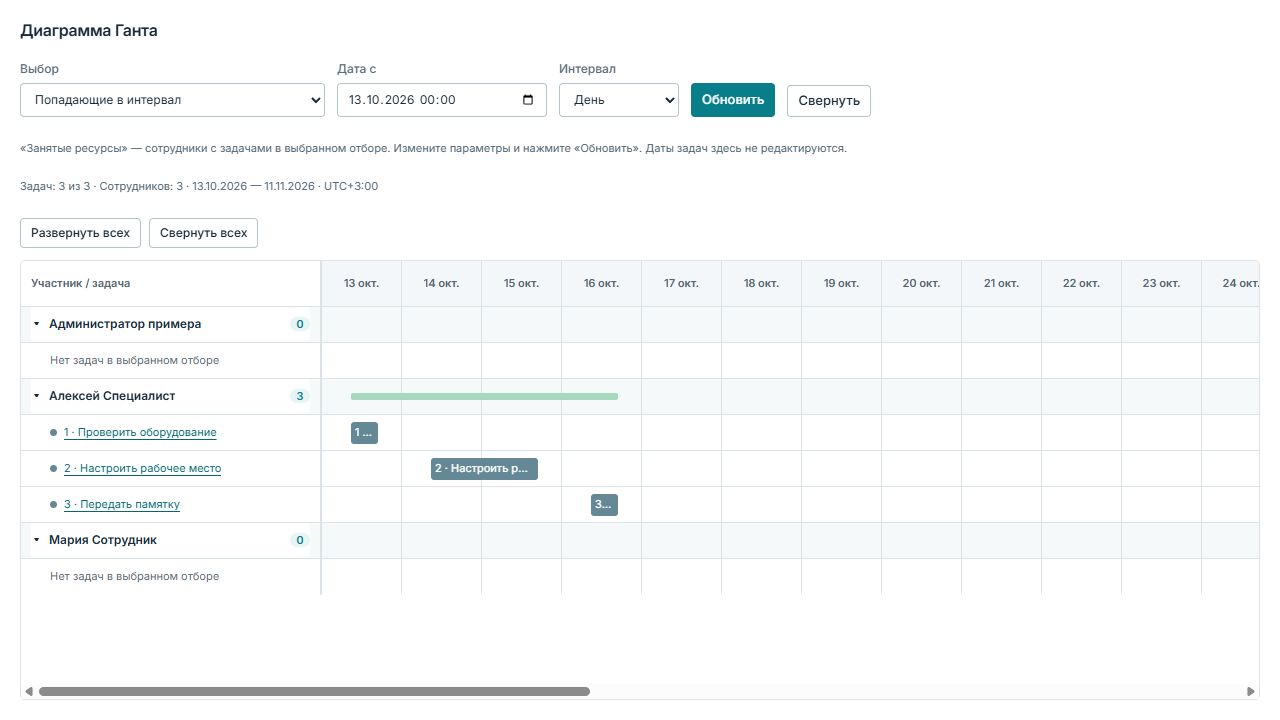The height and width of the screenshot is (720, 1280).
Task: Open the Интервал dropdown set to День
Action: click(x=619, y=100)
